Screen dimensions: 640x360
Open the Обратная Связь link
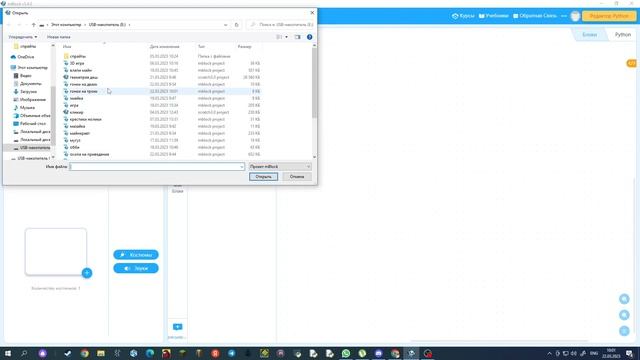point(535,16)
